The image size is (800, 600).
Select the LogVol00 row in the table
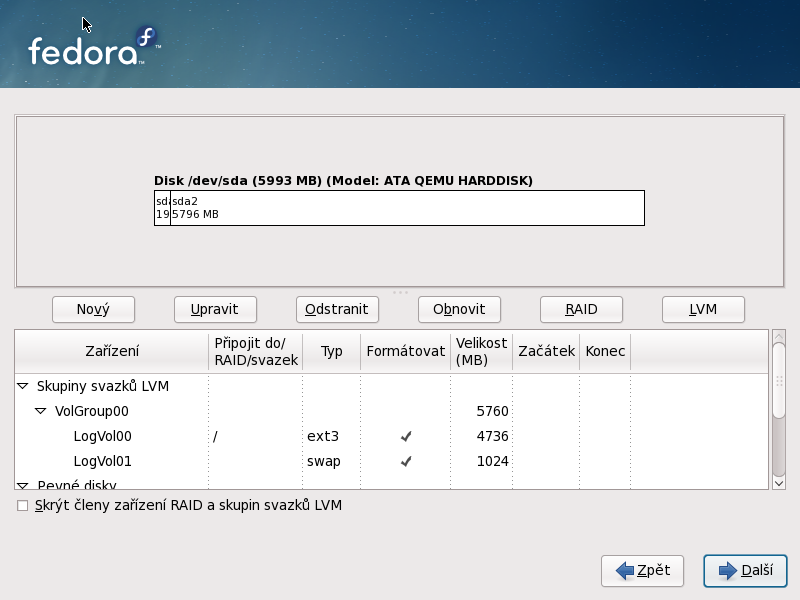103,436
